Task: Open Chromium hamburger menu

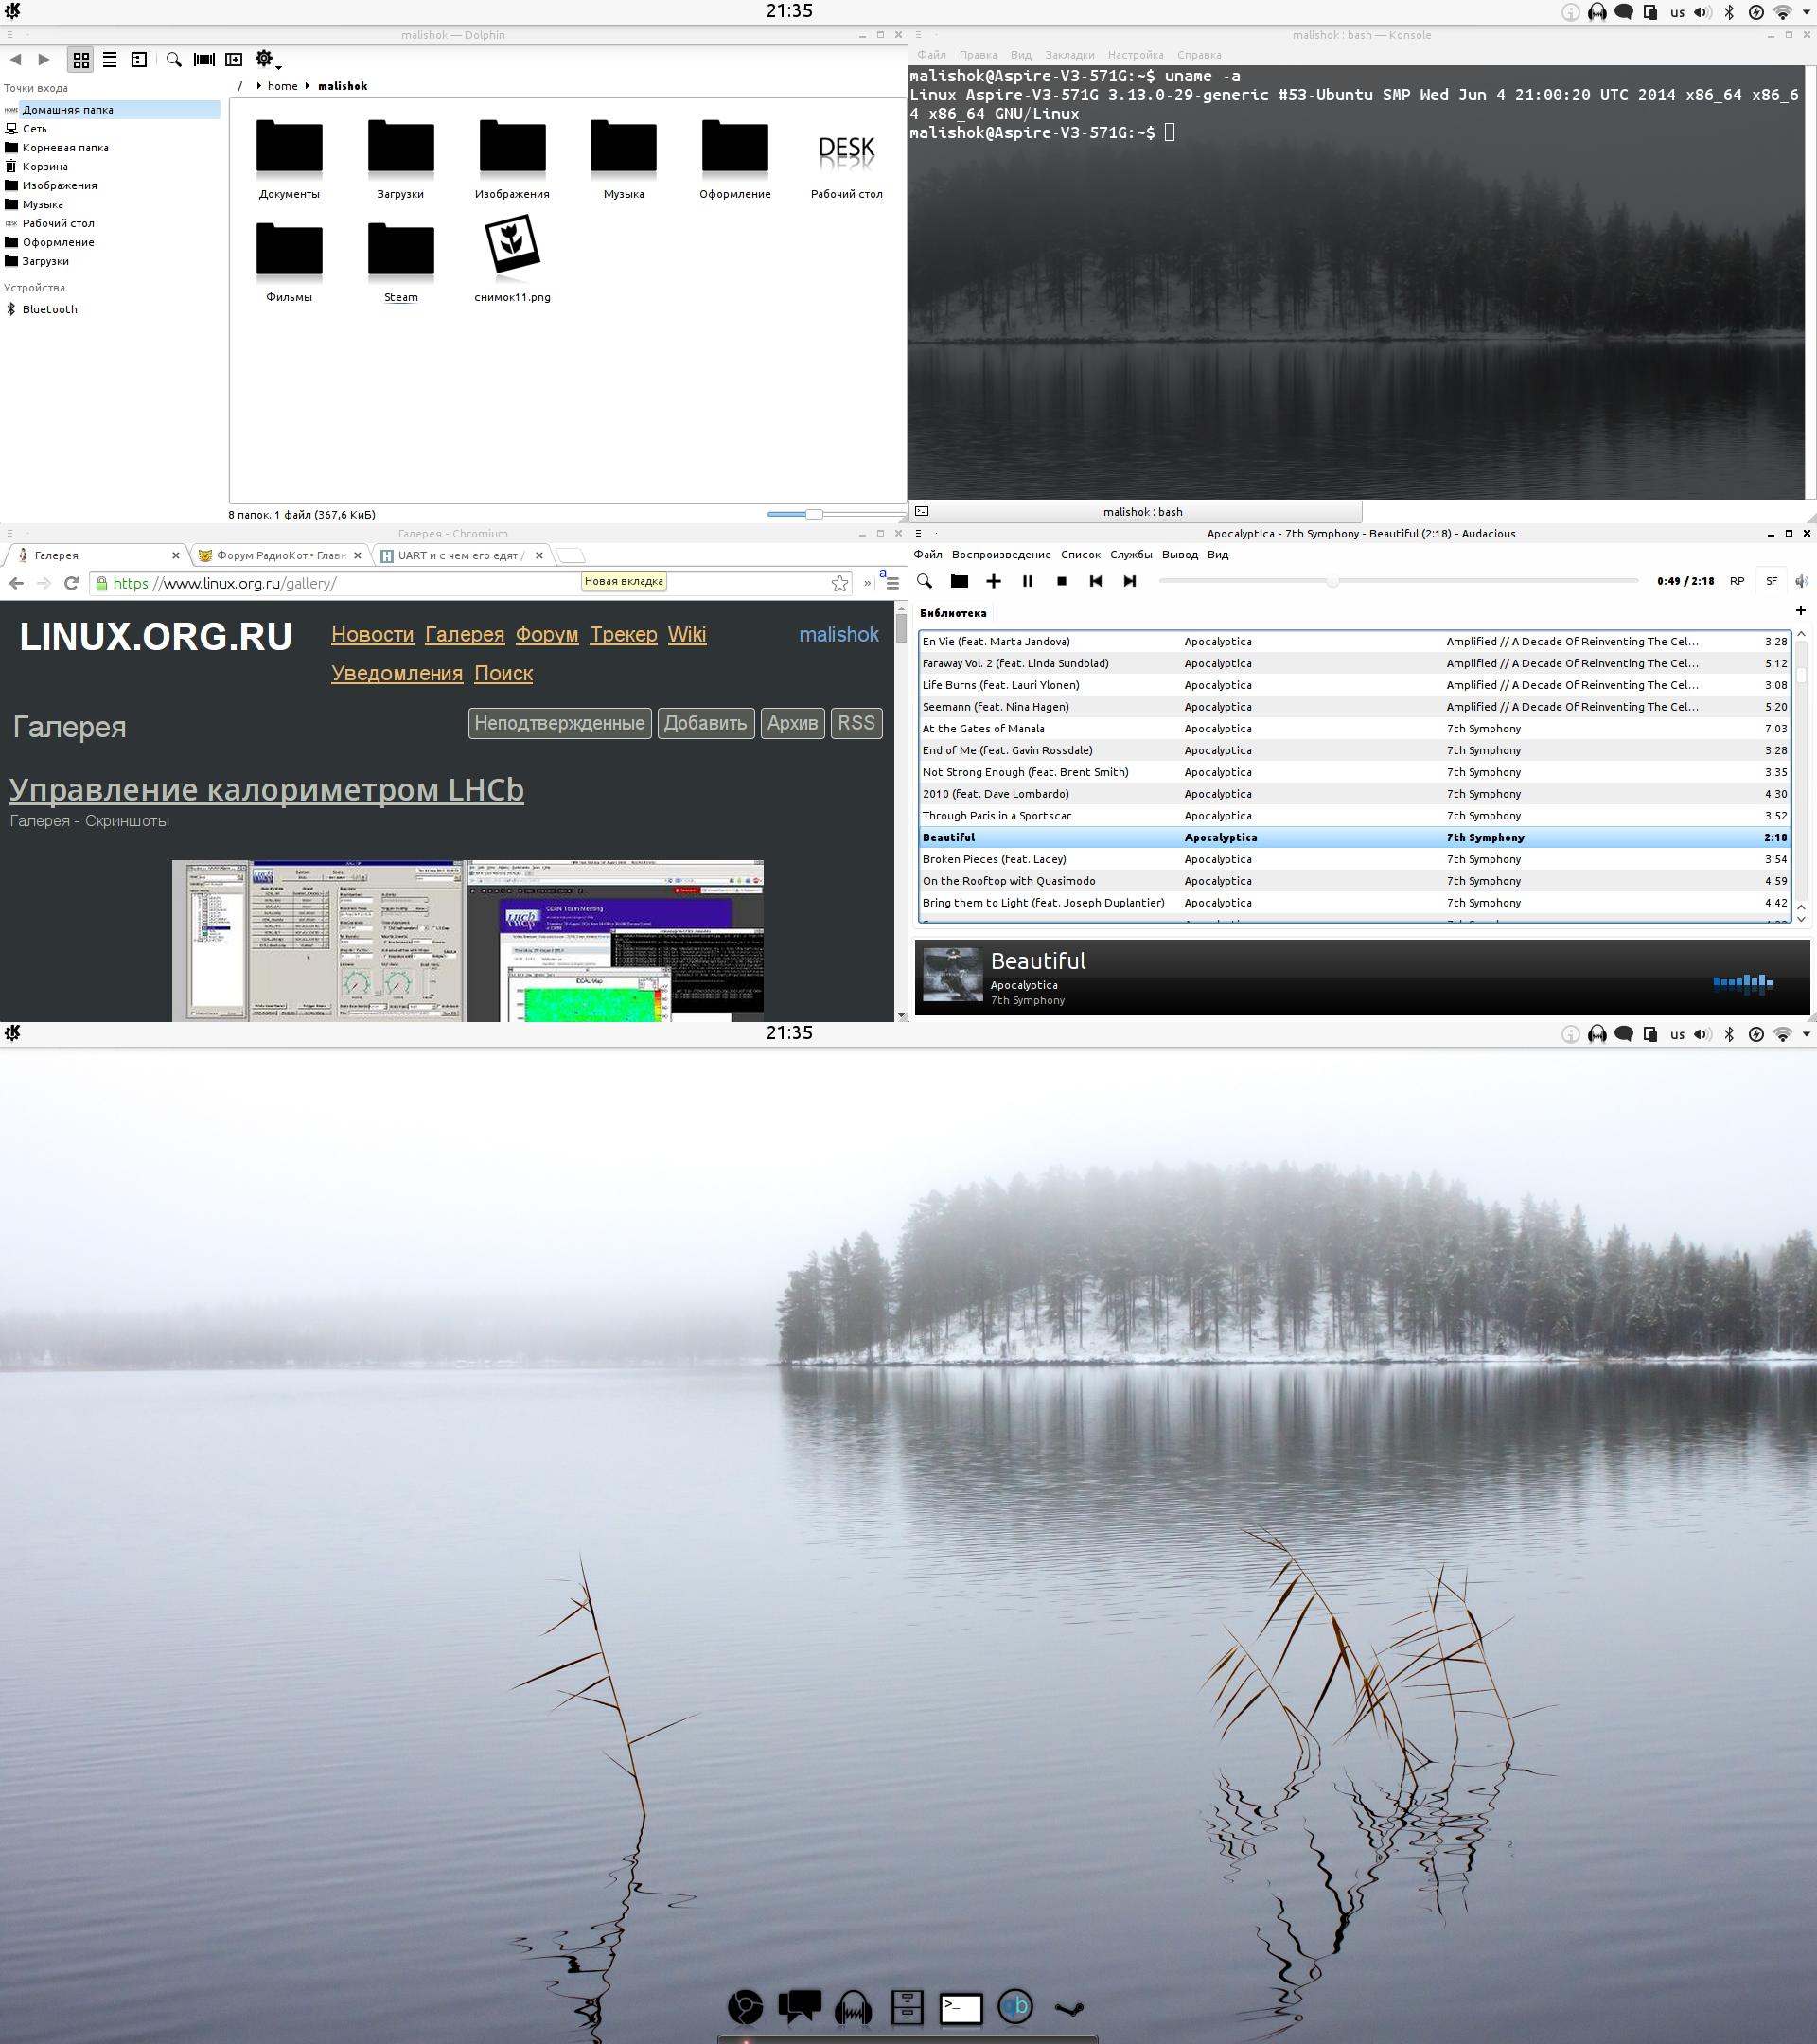Action: click(x=892, y=583)
